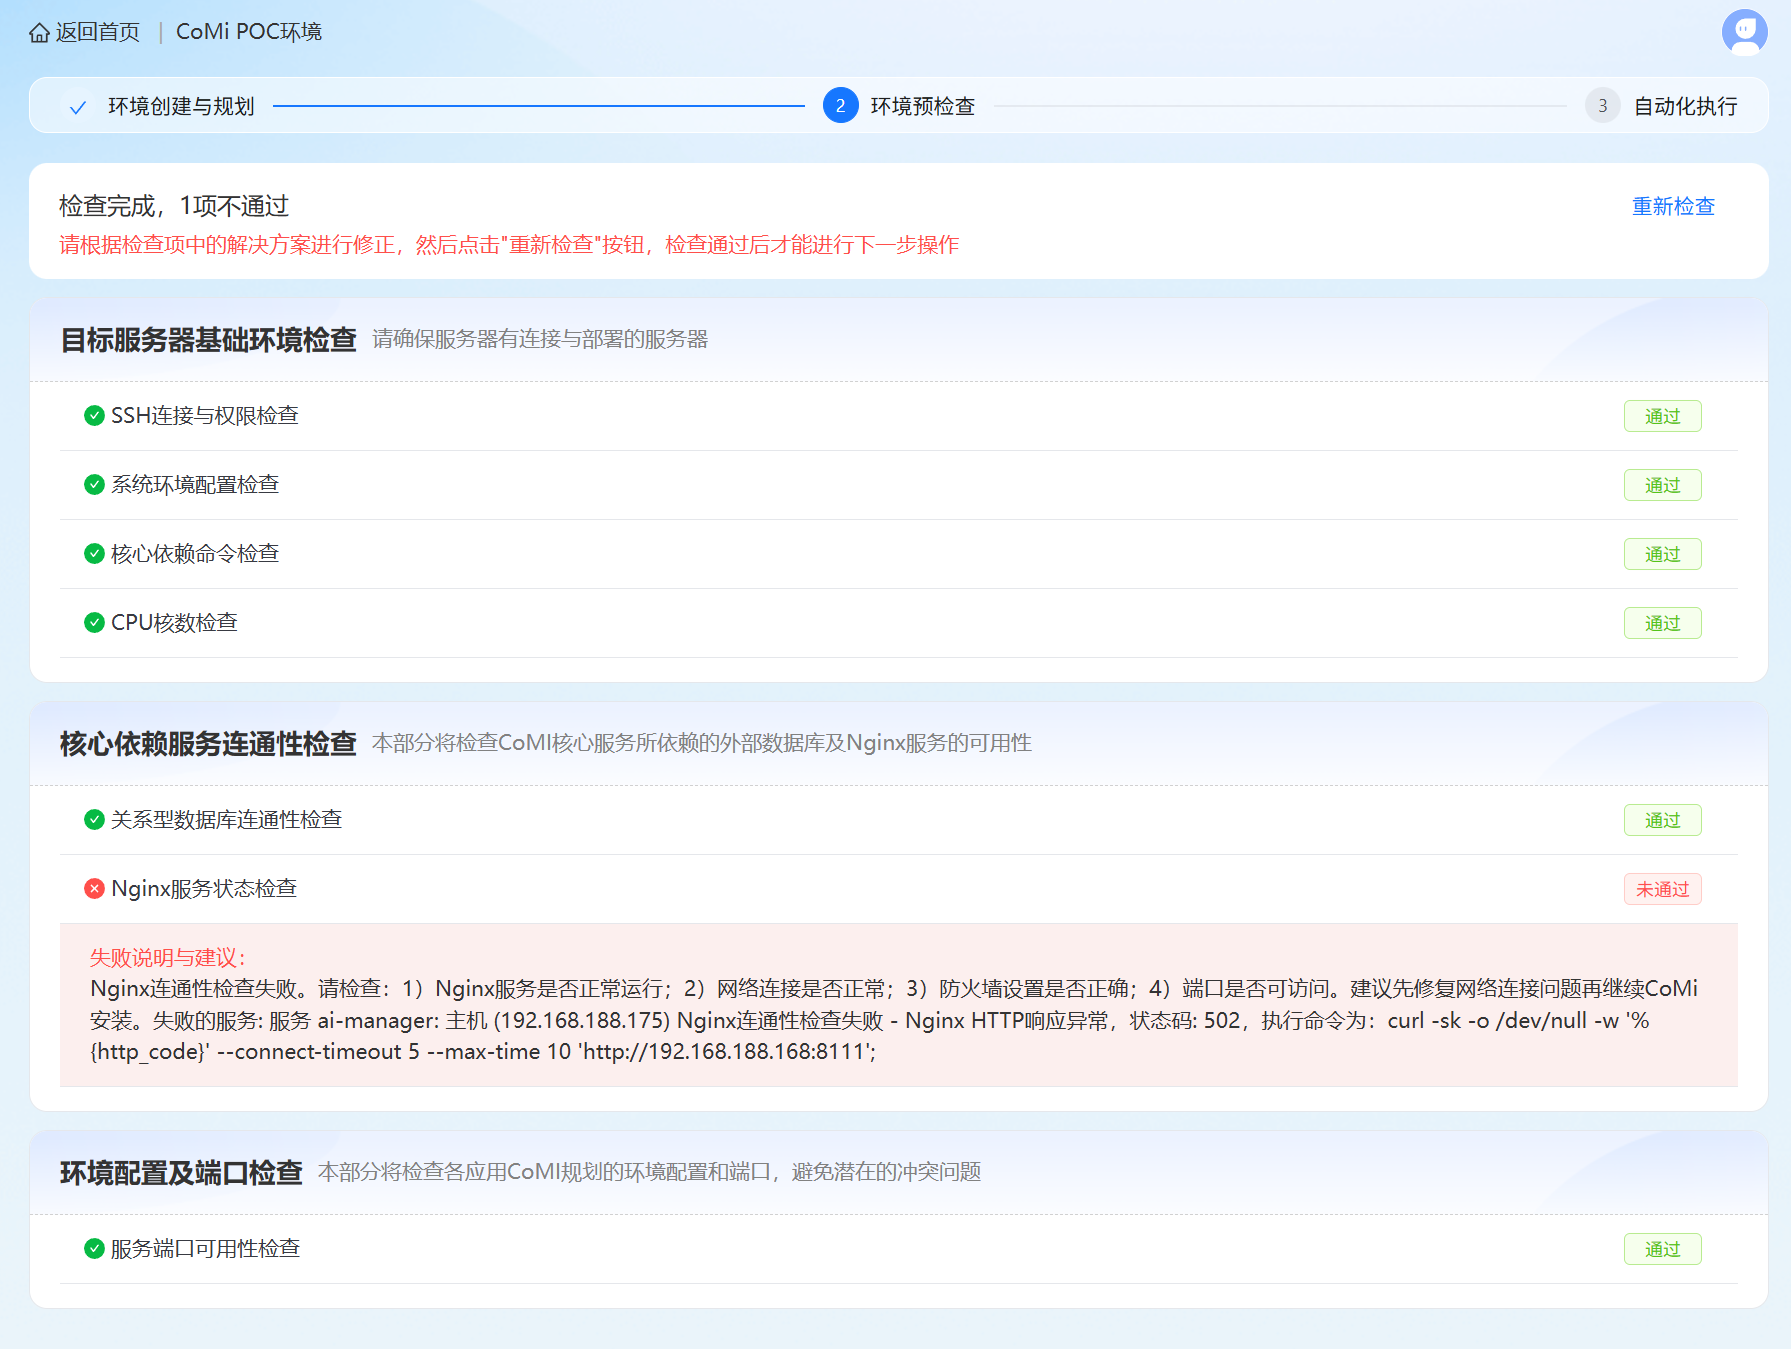Click the green icon beside 服务端口可用性检查
The width and height of the screenshot is (1791, 1349).
tap(94, 1249)
